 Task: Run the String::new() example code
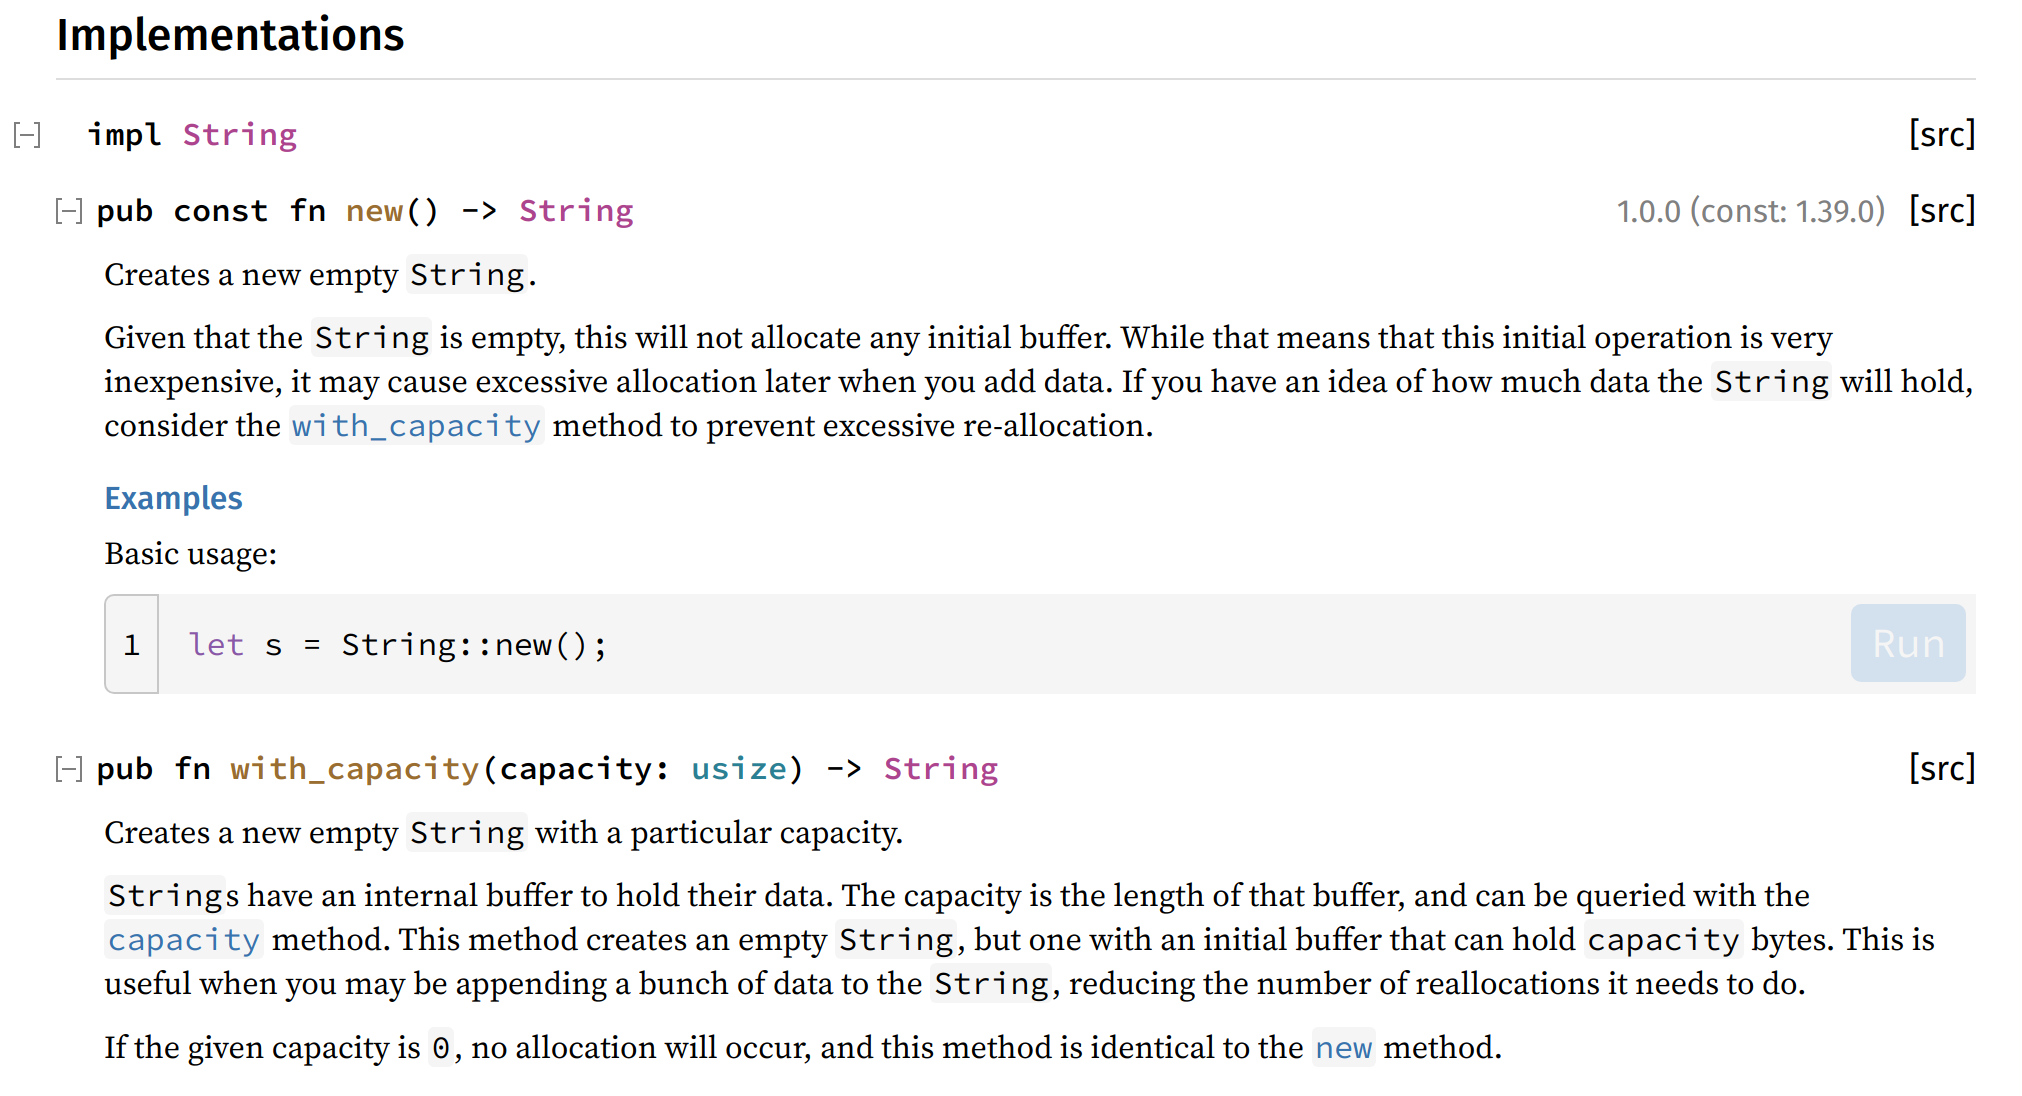[1908, 643]
